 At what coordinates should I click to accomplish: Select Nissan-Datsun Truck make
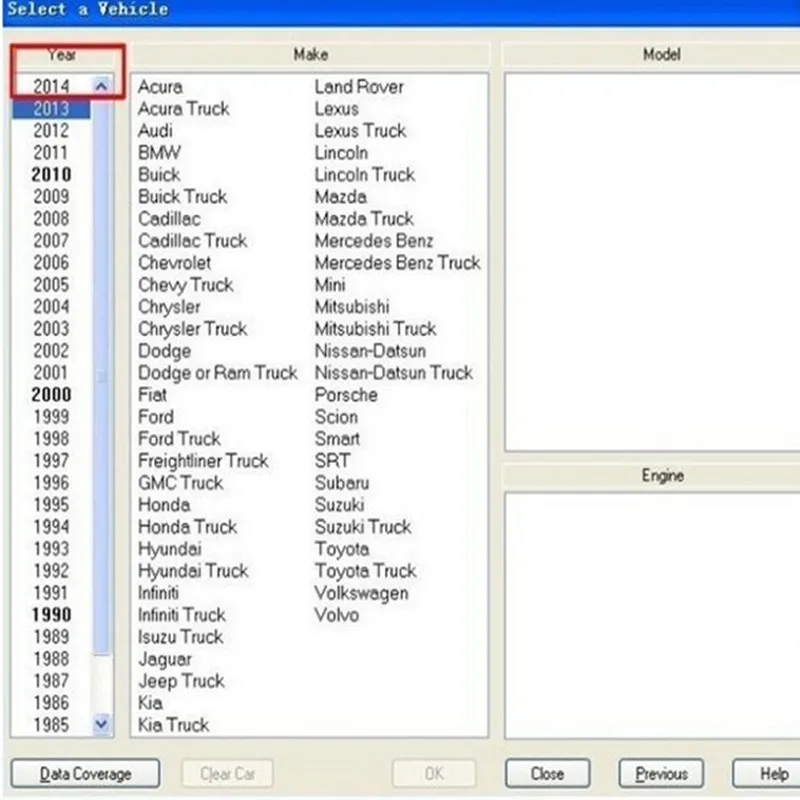point(394,372)
